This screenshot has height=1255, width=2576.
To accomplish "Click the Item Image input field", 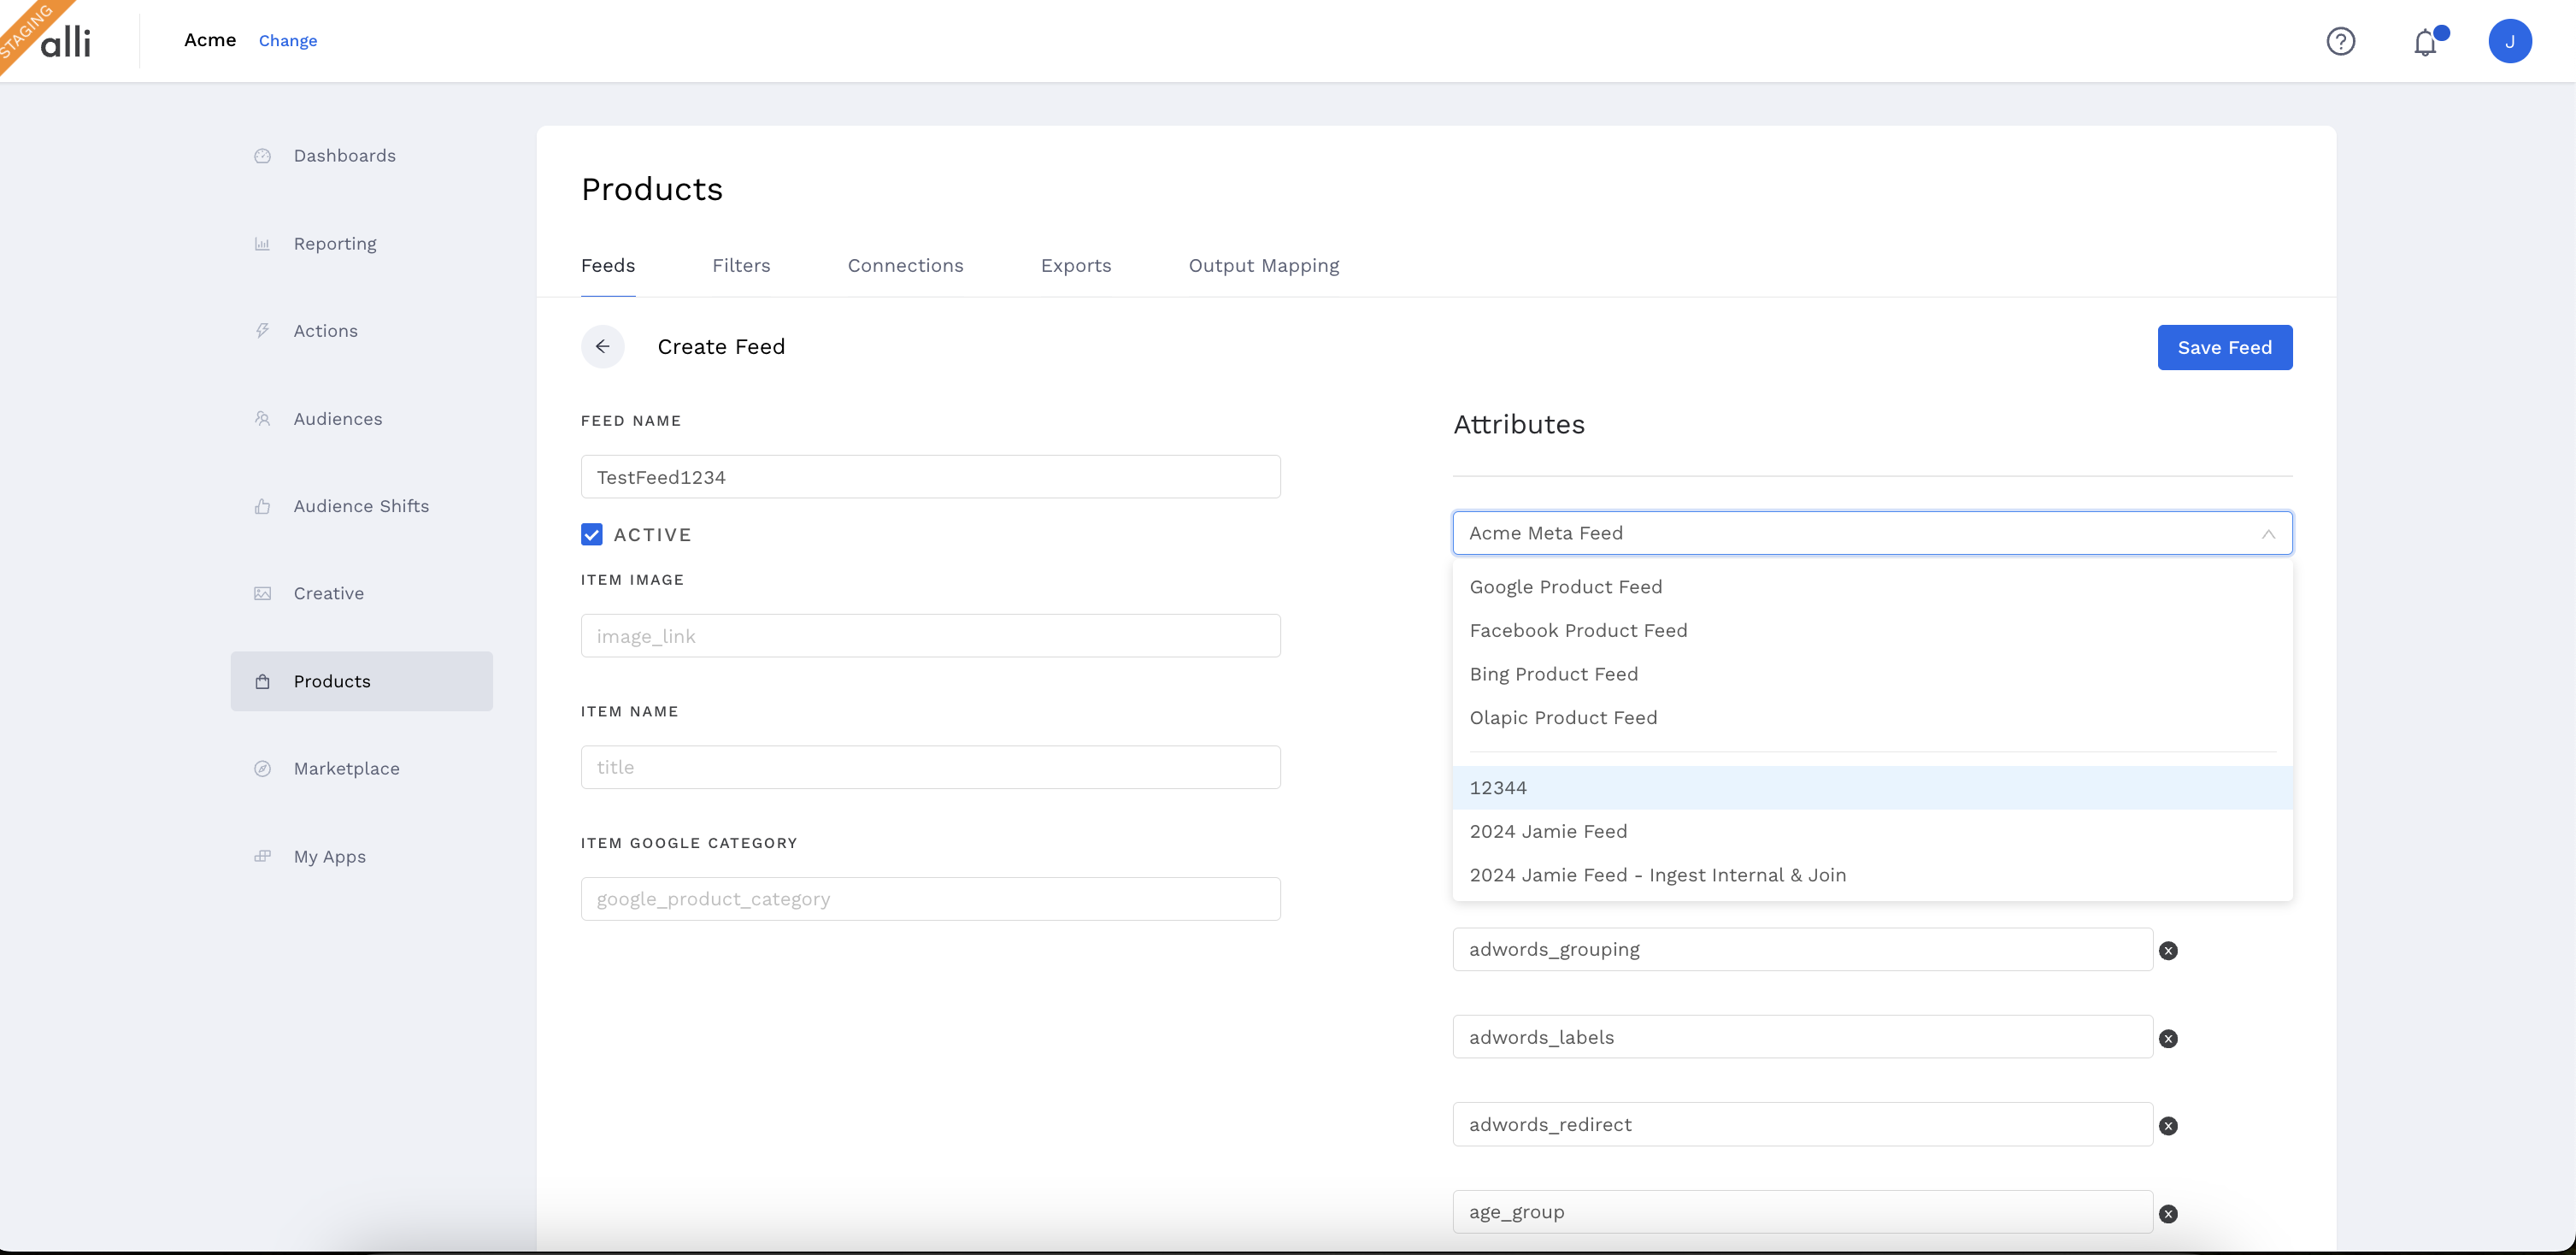I will click(x=930, y=636).
